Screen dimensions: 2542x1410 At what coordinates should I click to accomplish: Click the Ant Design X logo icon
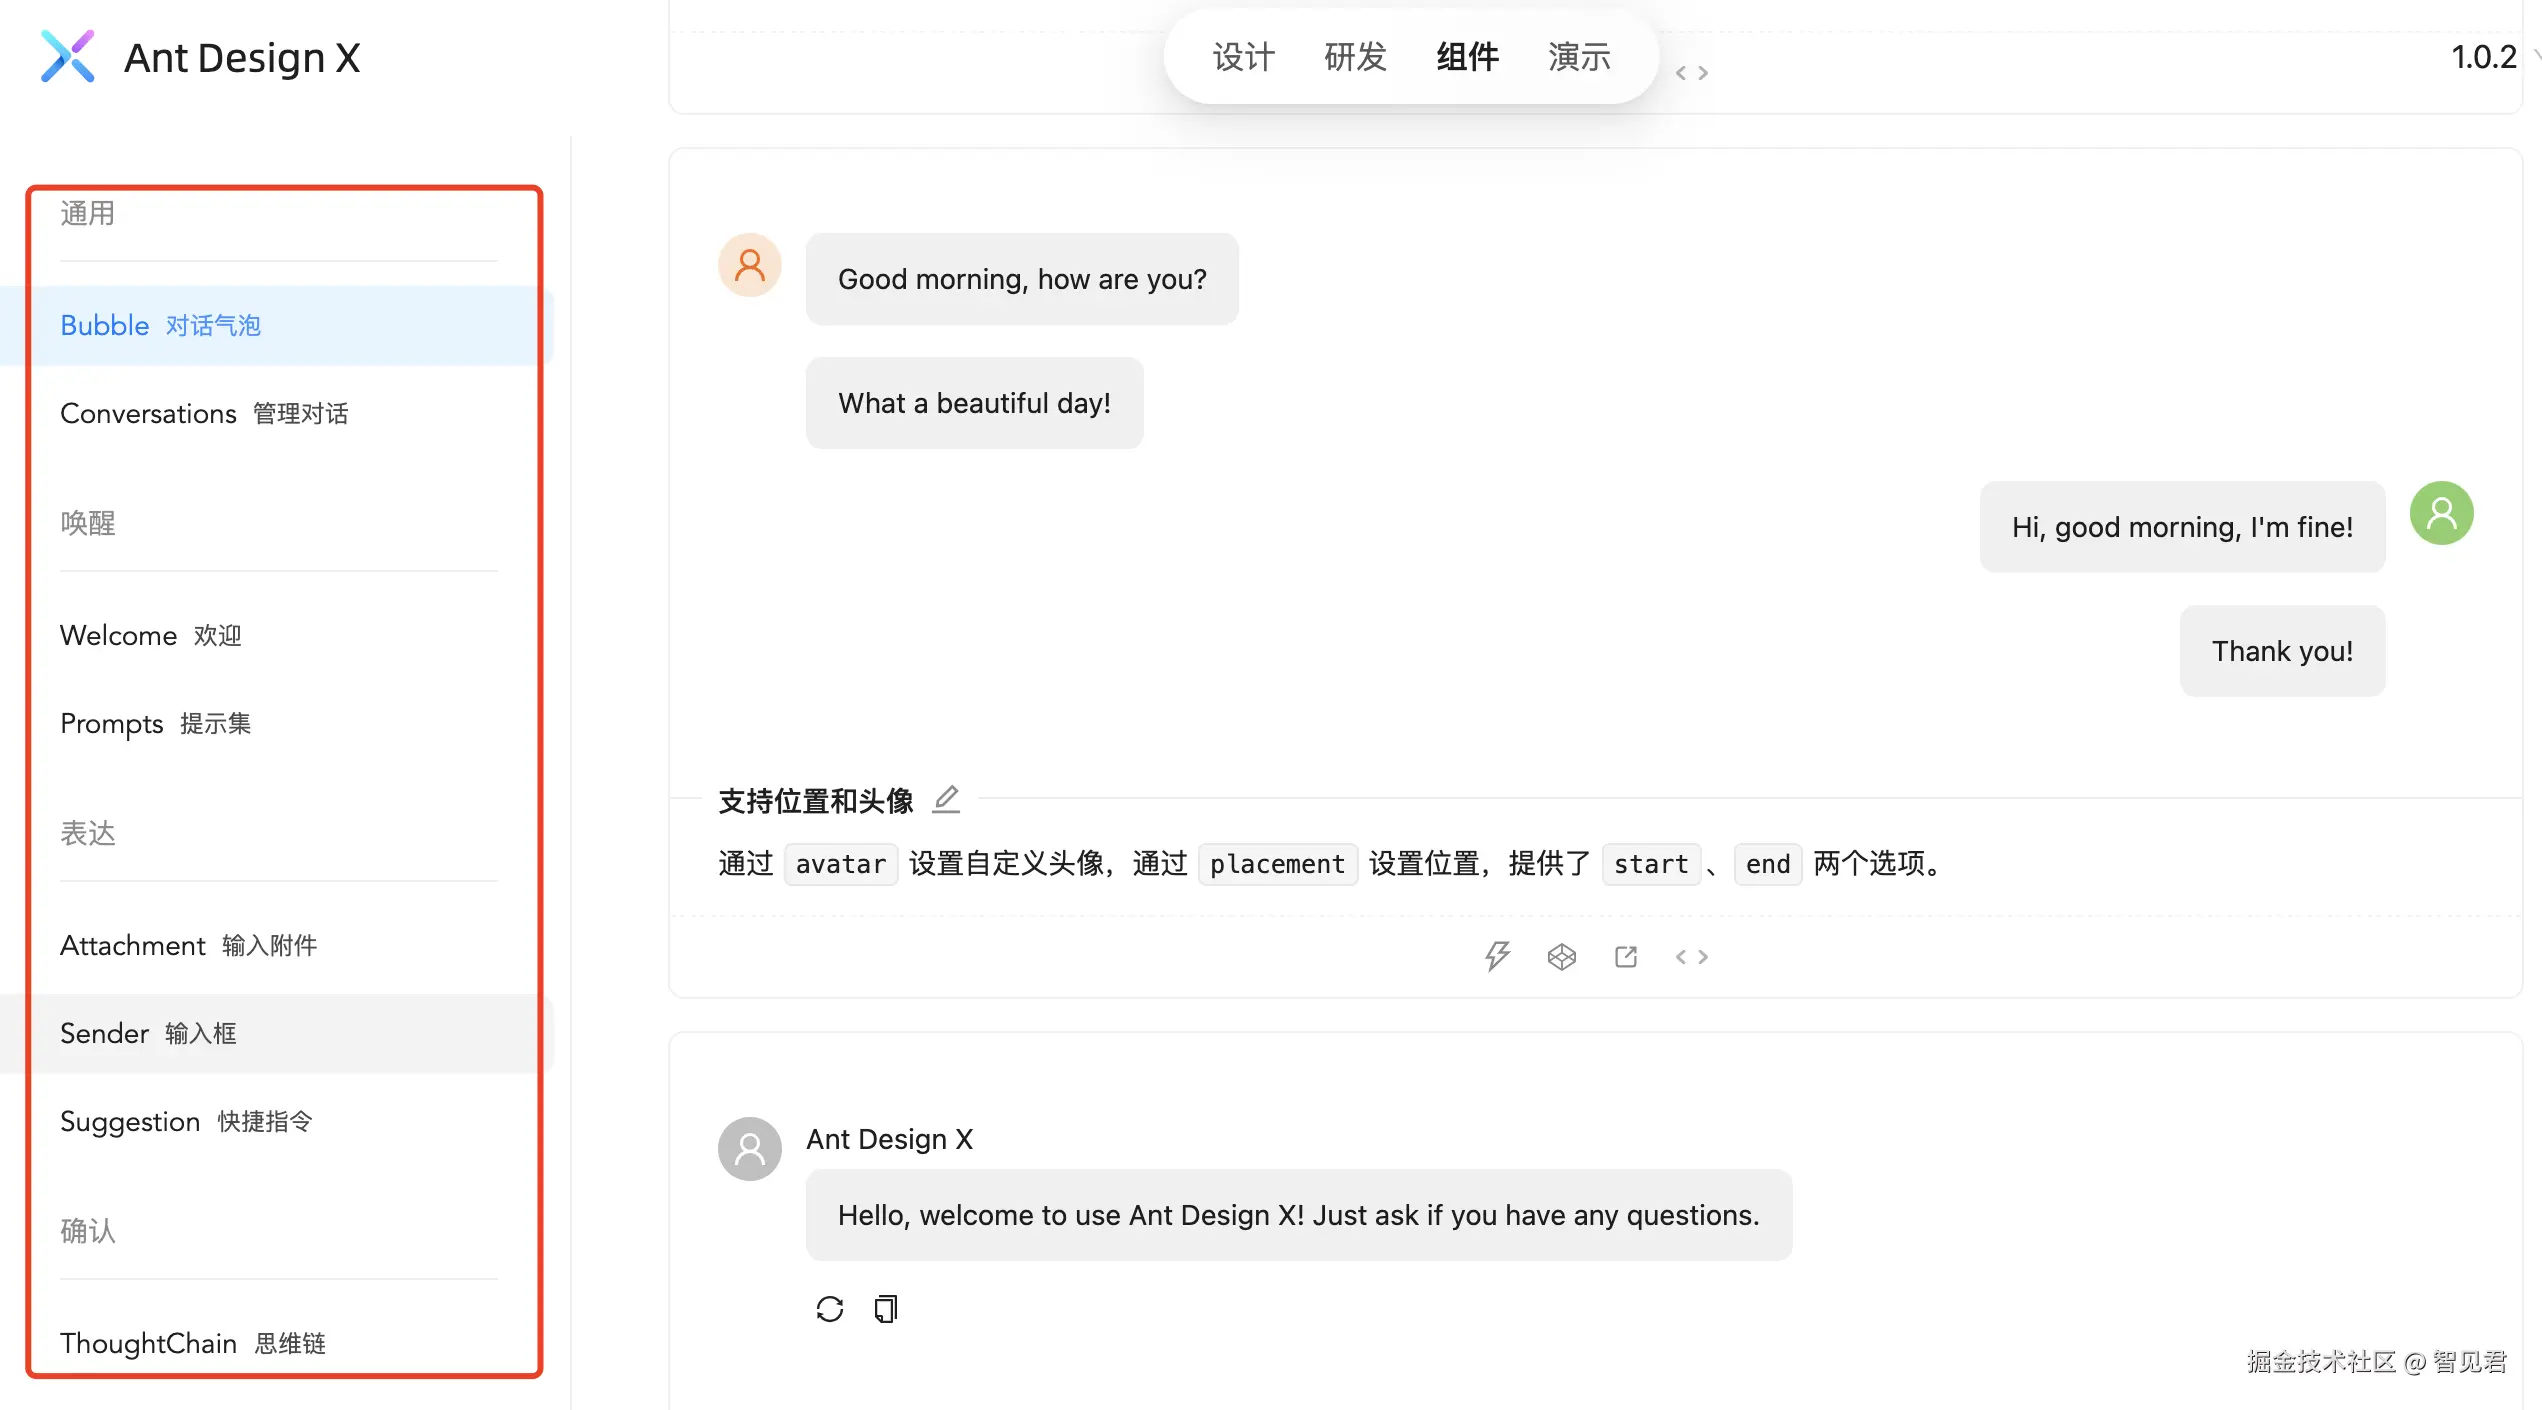coord(68,57)
